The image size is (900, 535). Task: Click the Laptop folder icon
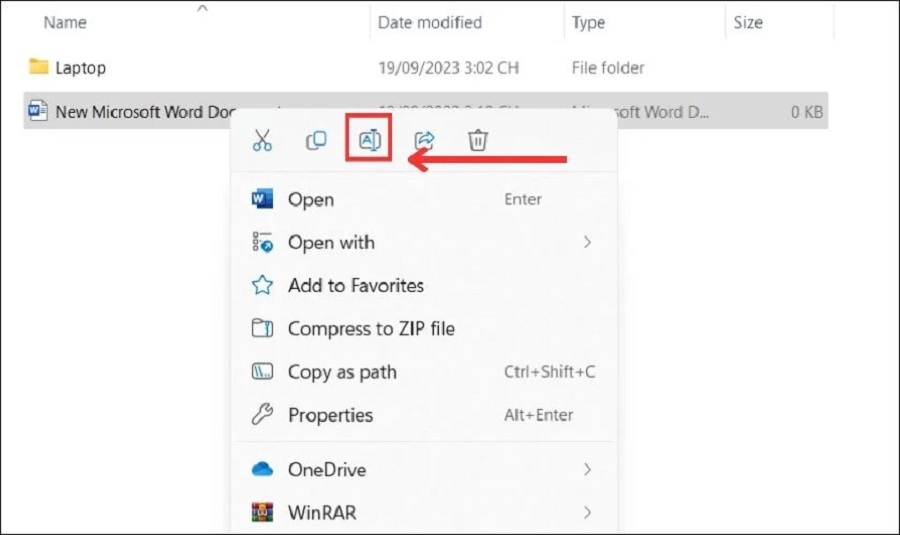(x=38, y=67)
